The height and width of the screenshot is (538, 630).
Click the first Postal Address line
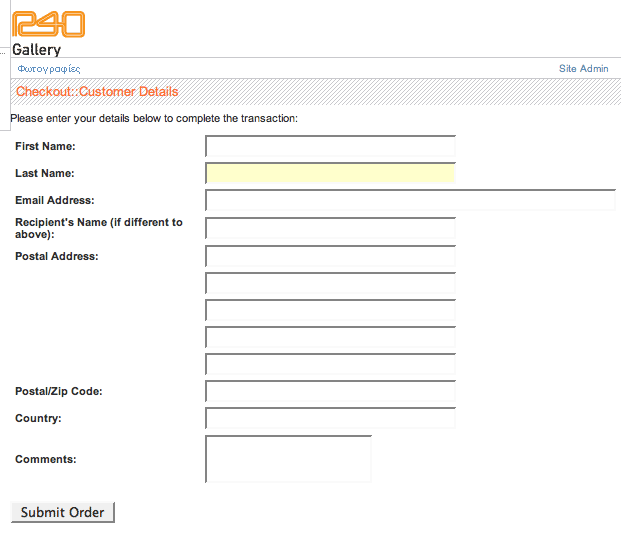pos(330,257)
